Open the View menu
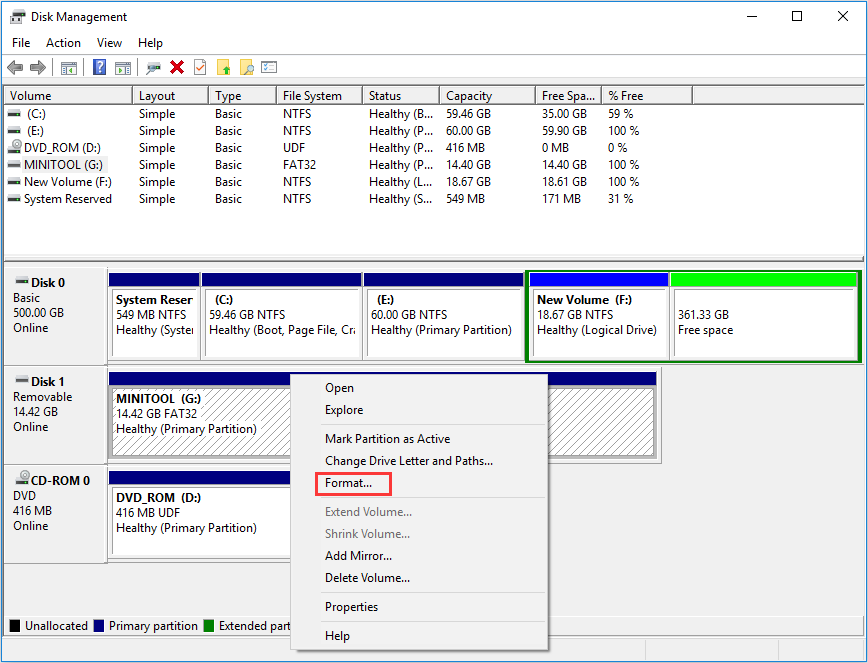Screen dimensions: 868x663 [x=109, y=43]
